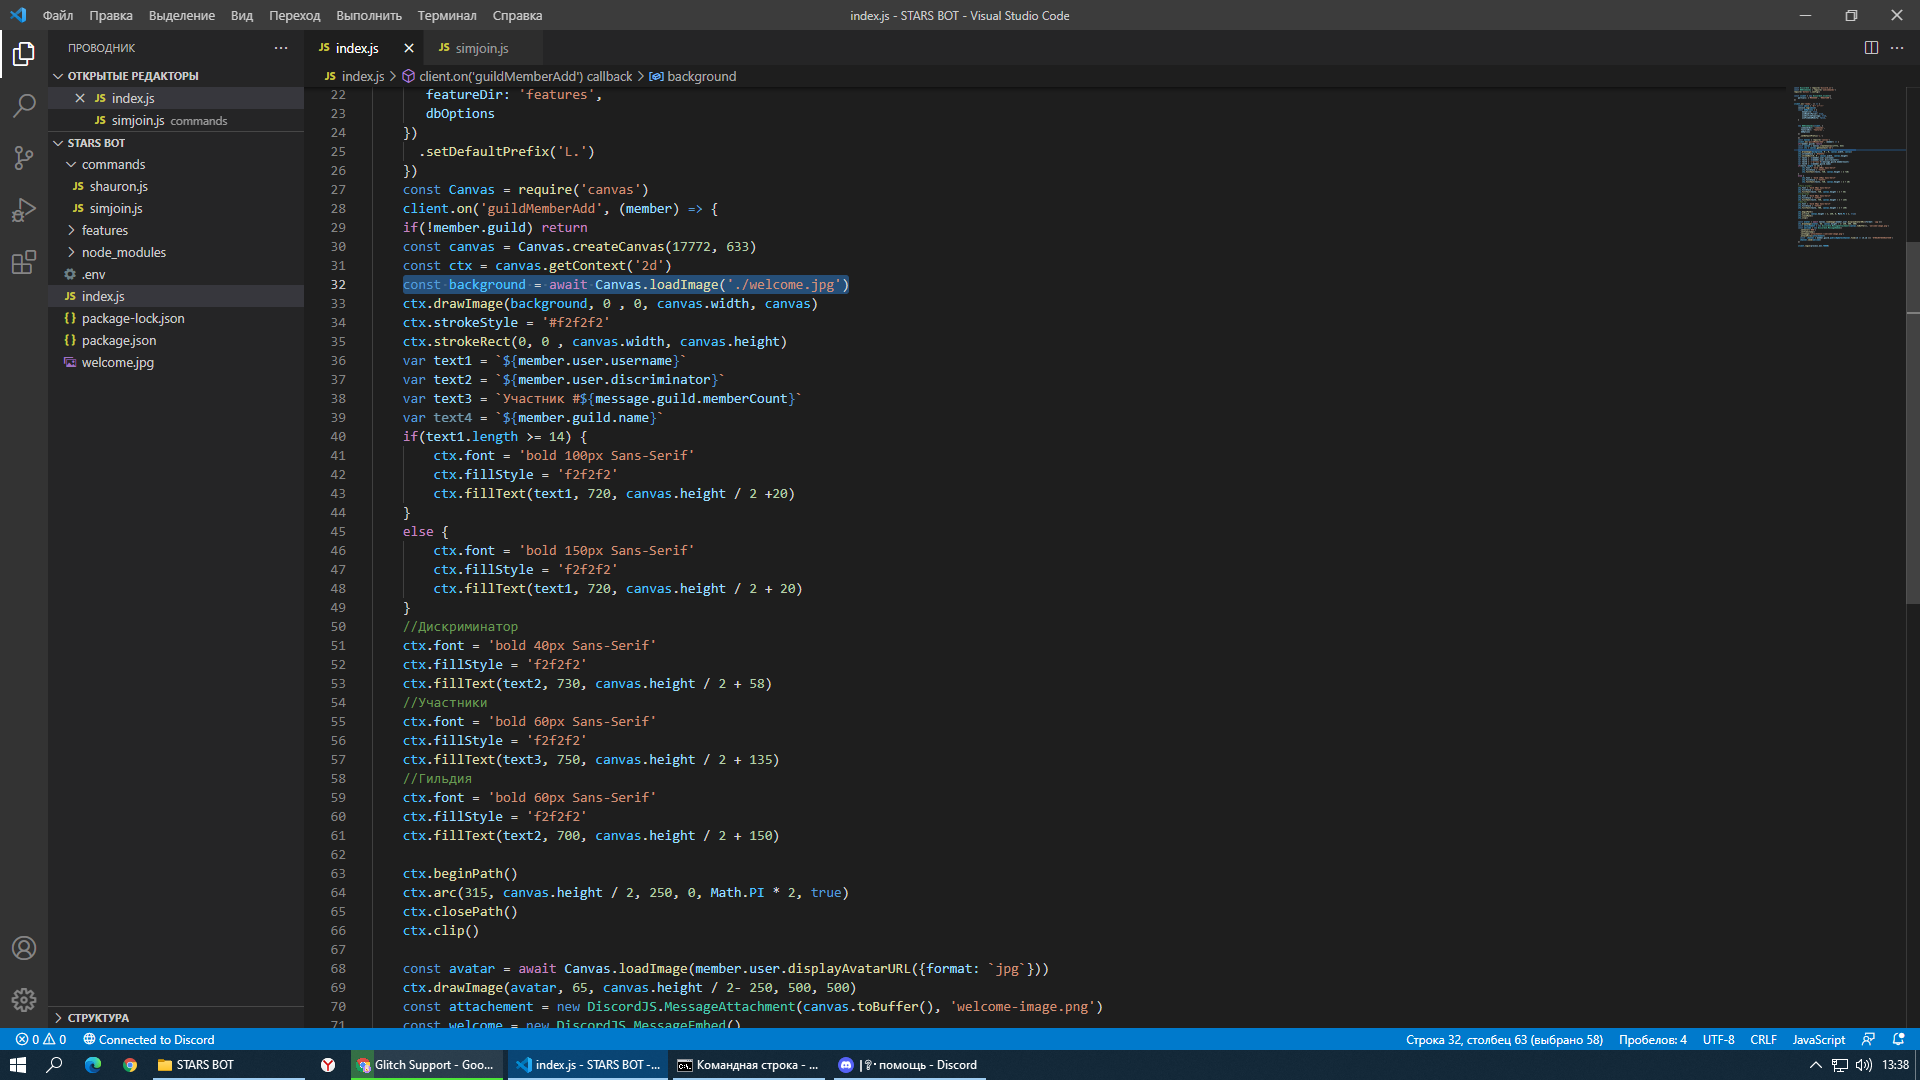The width and height of the screenshot is (1920, 1080).
Task: Open welcome.jpg in the explorer
Action: pos(117,362)
